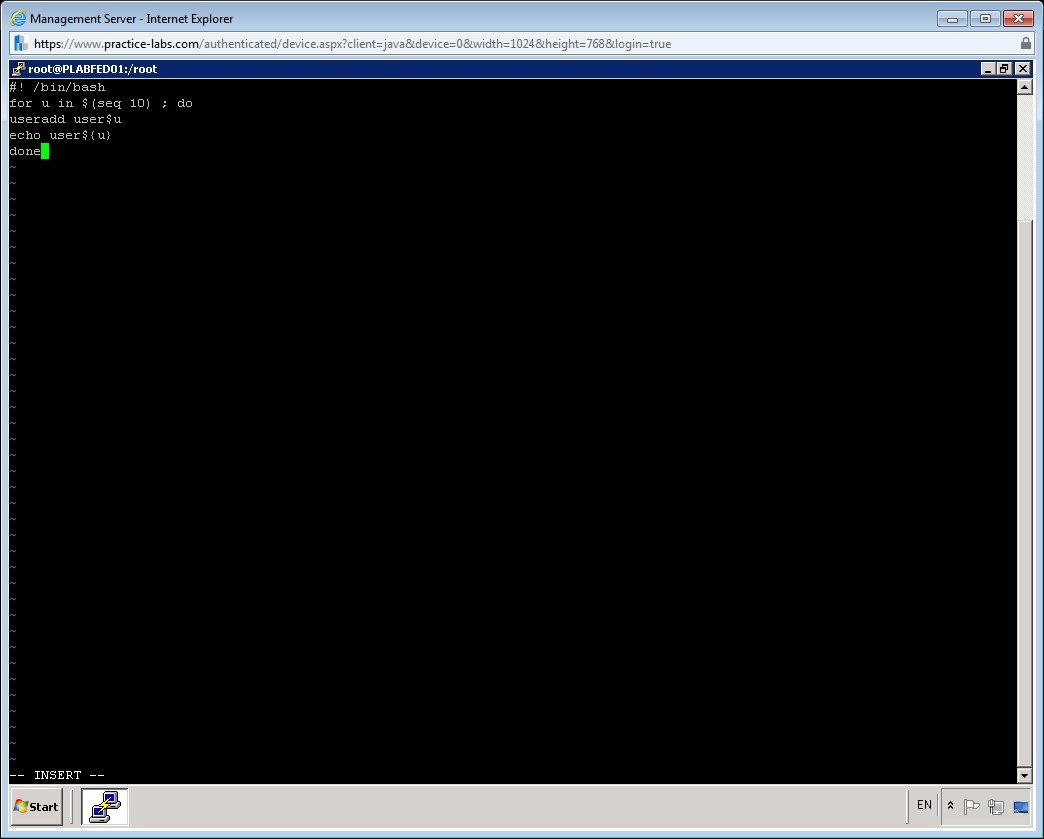Viewport: 1044px width, 839px height.
Task: Open the security padlock in the address bar
Action: click(x=1025, y=43)
